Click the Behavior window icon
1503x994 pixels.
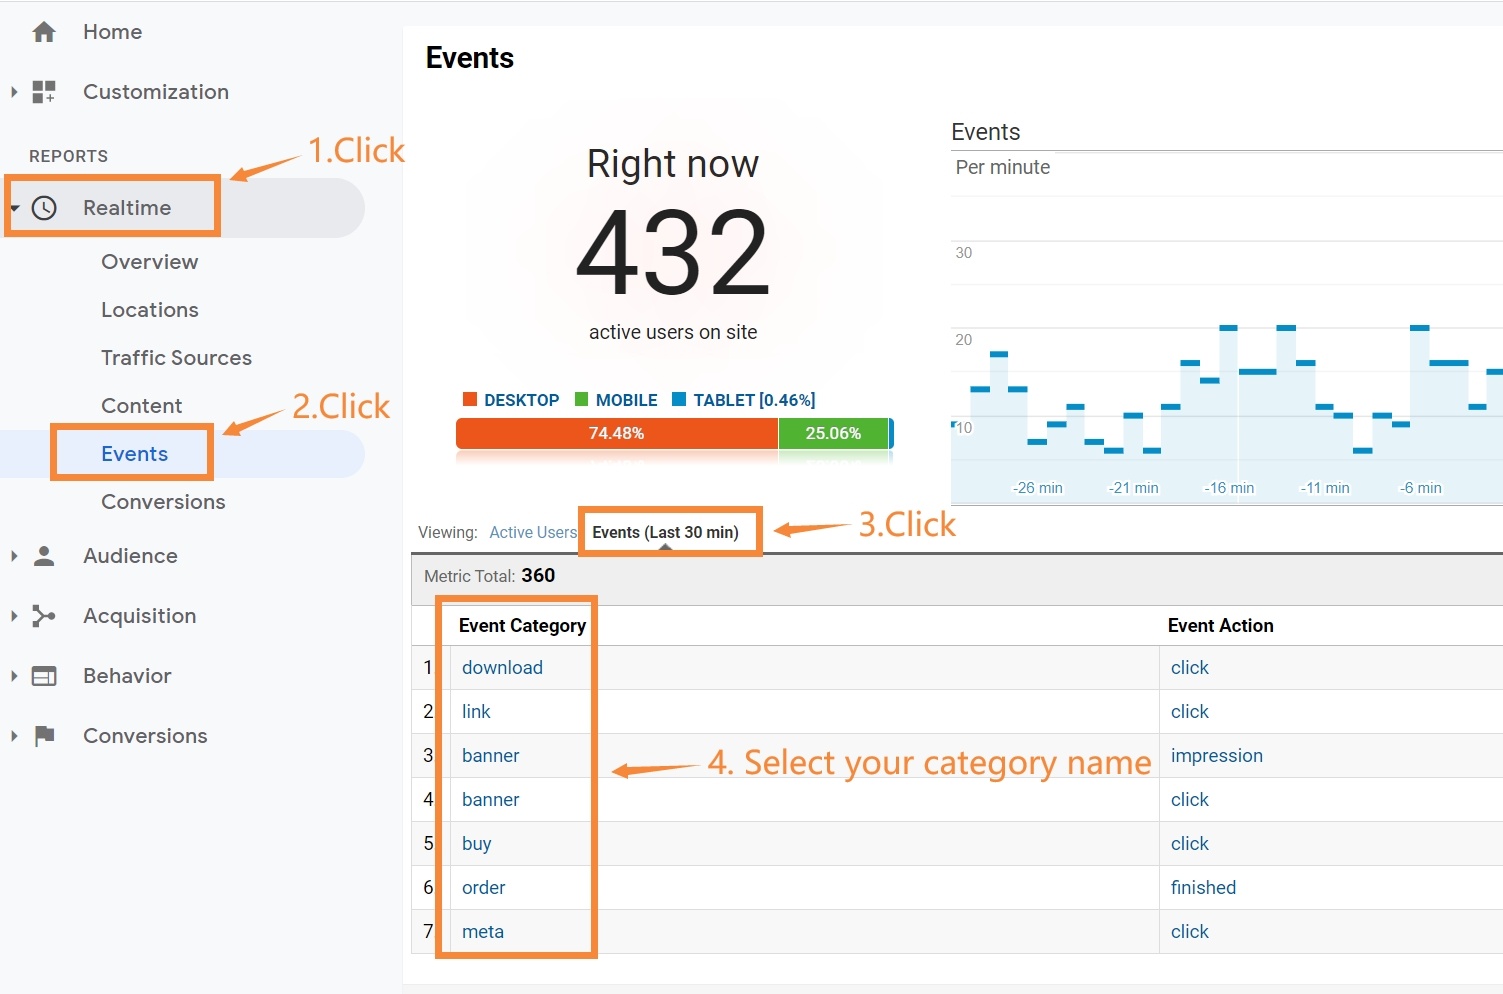[44, 676]
